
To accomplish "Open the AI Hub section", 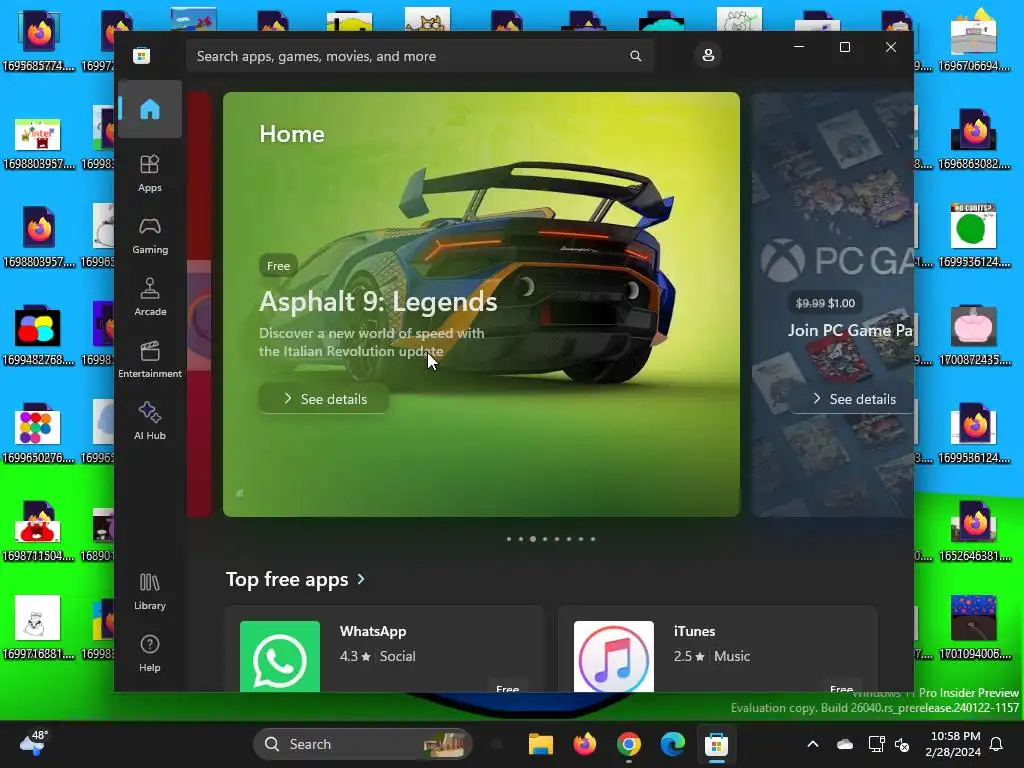I will click(150, 421).
